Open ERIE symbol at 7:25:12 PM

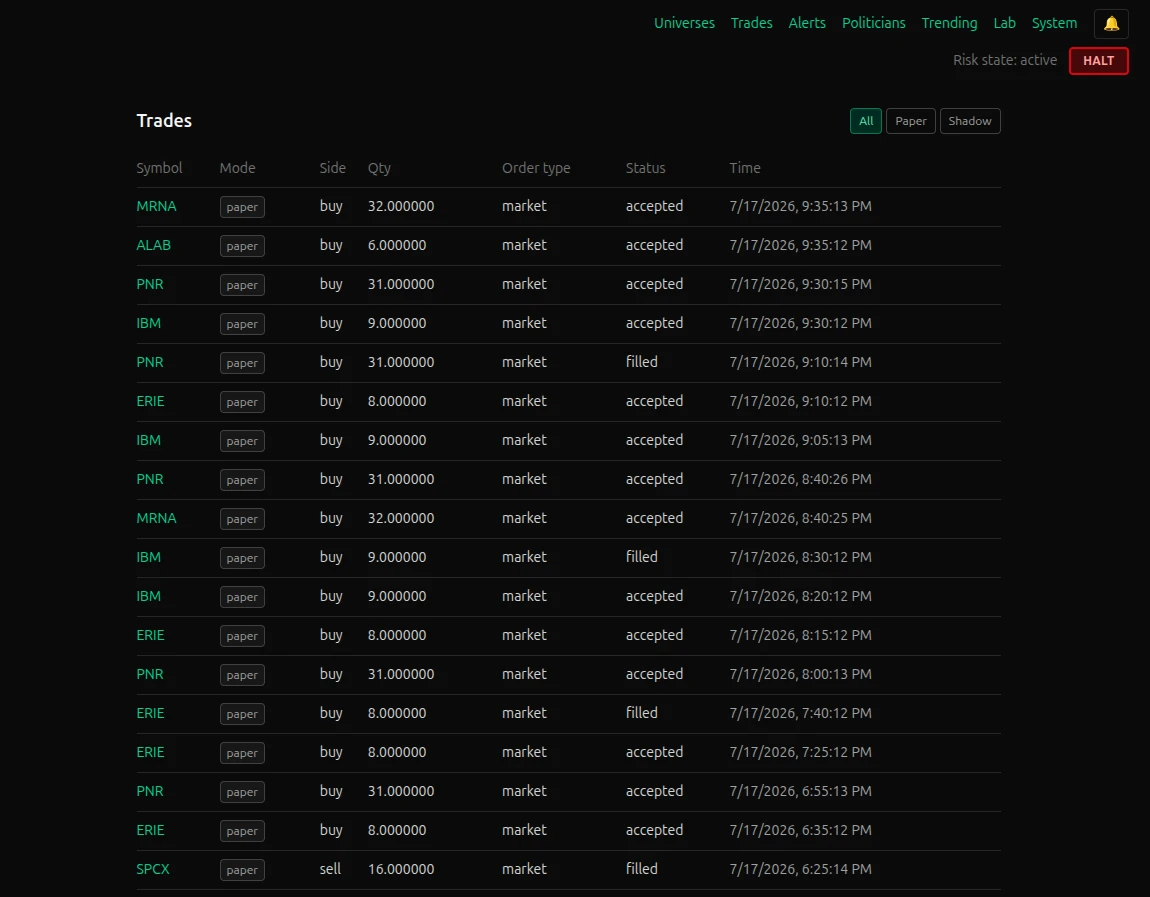point(150,752)
